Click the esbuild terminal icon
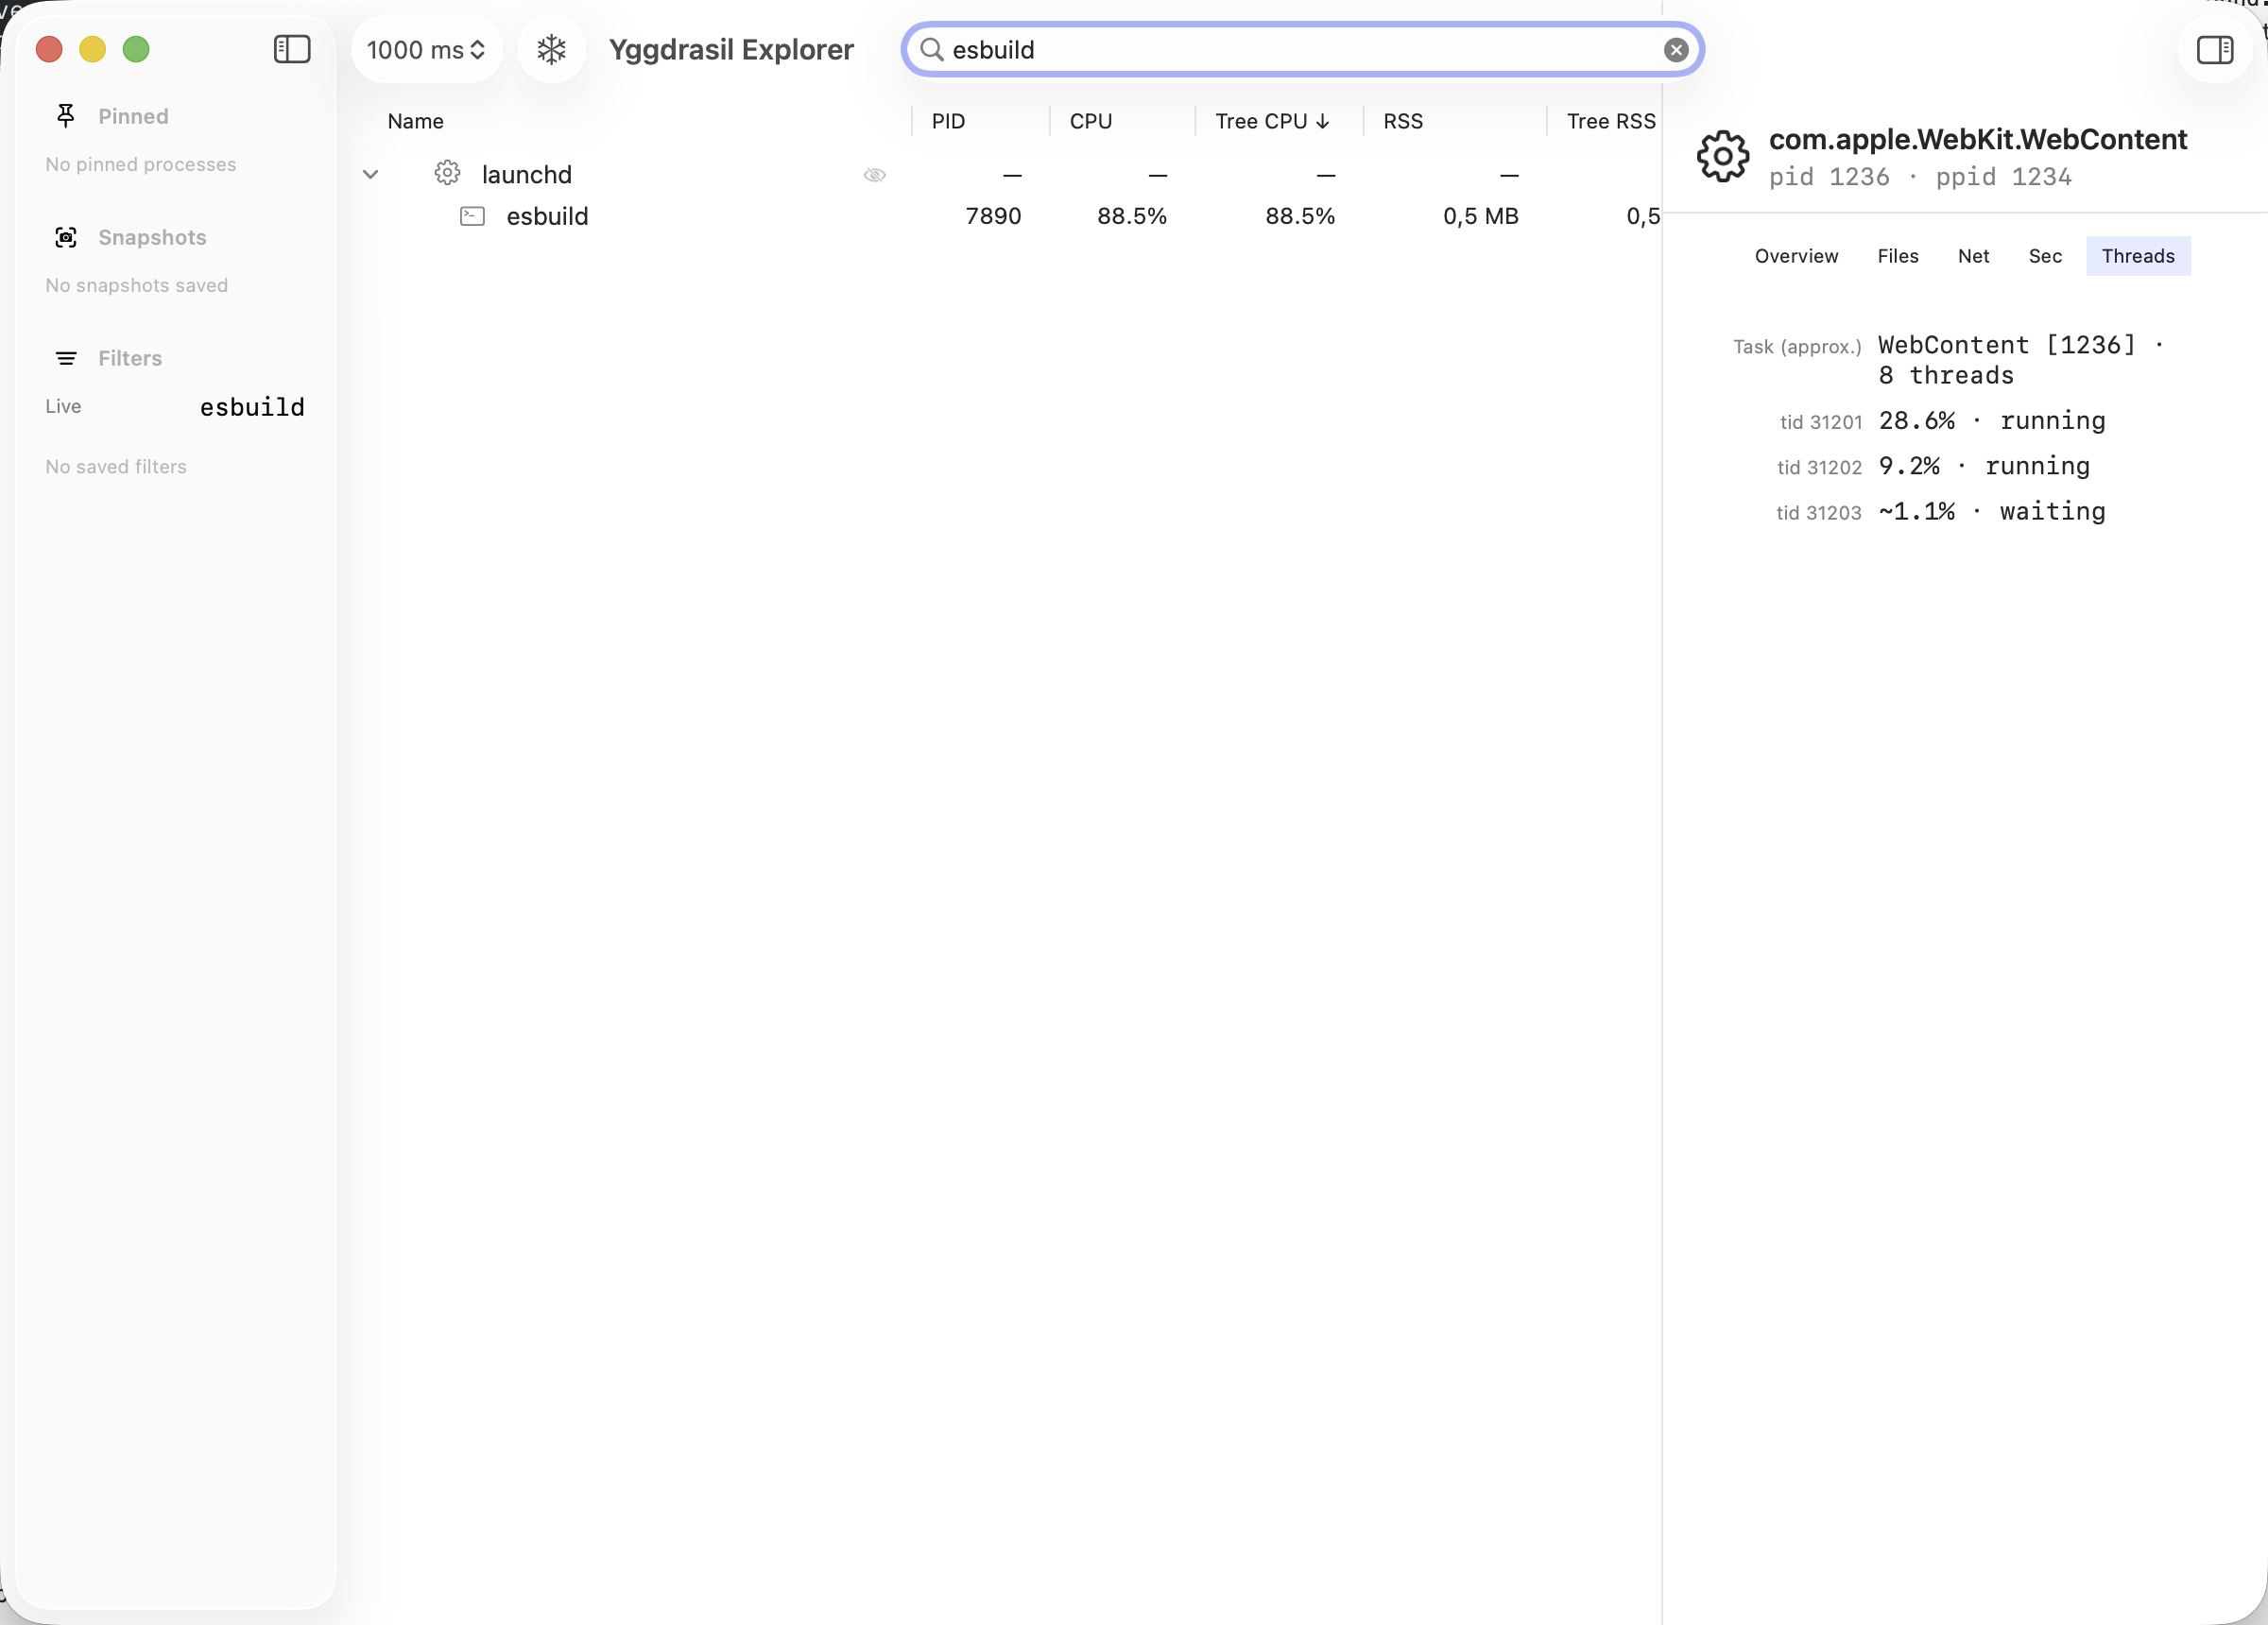Viewport: 2268px width, 1625px height. click(472, 216)
